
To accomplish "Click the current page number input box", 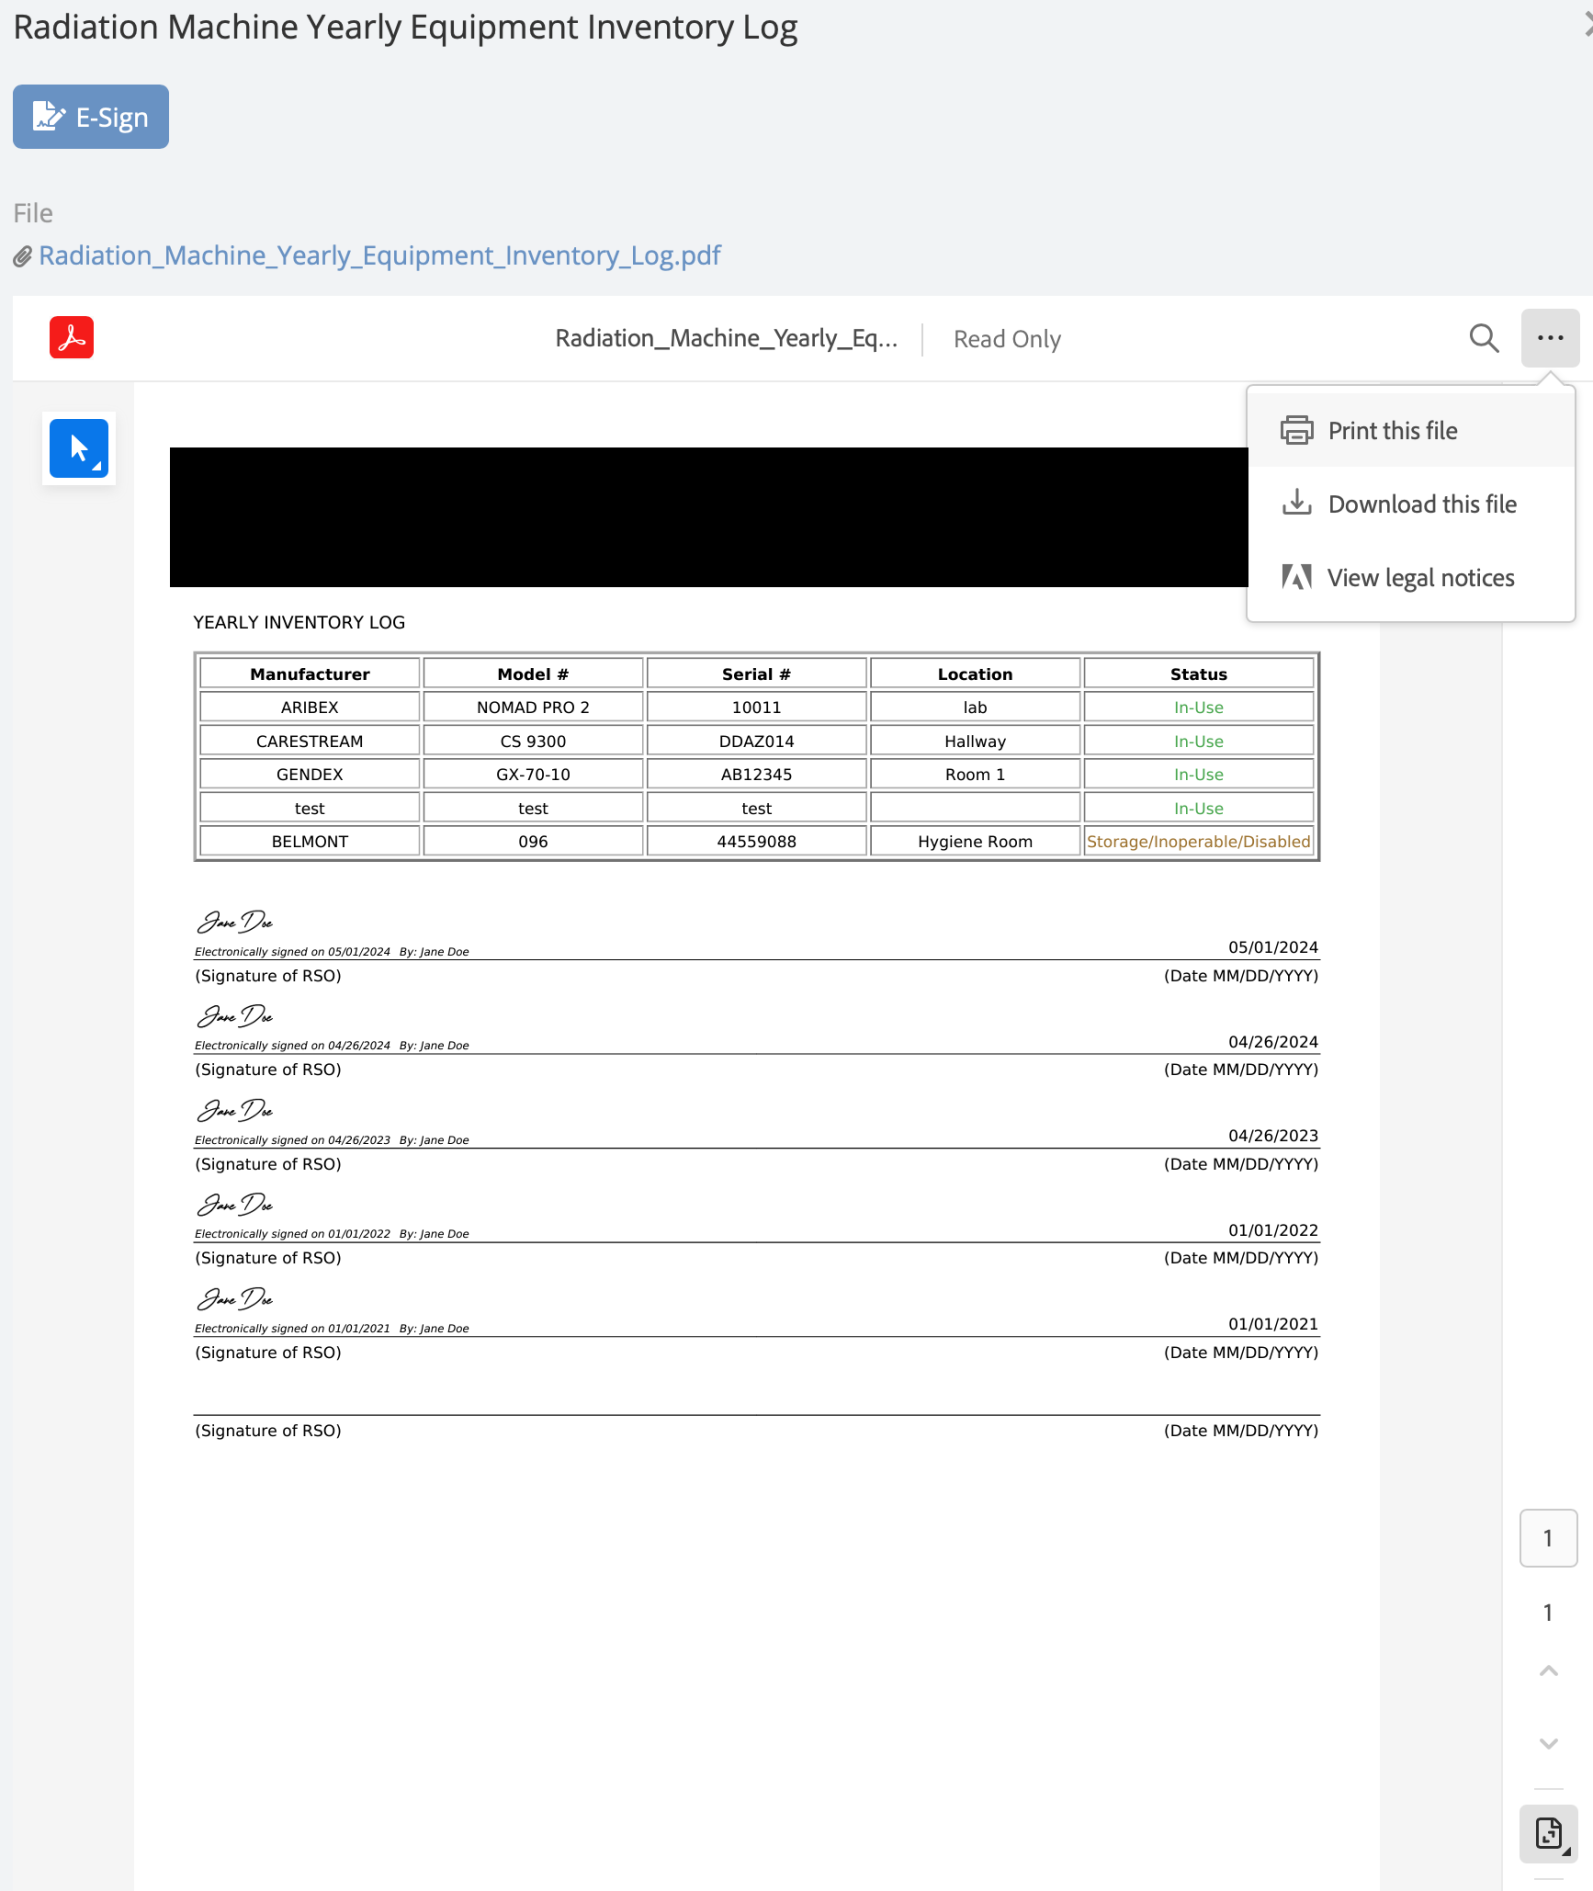I will pyautogui.click(x=1547, y=1538).
